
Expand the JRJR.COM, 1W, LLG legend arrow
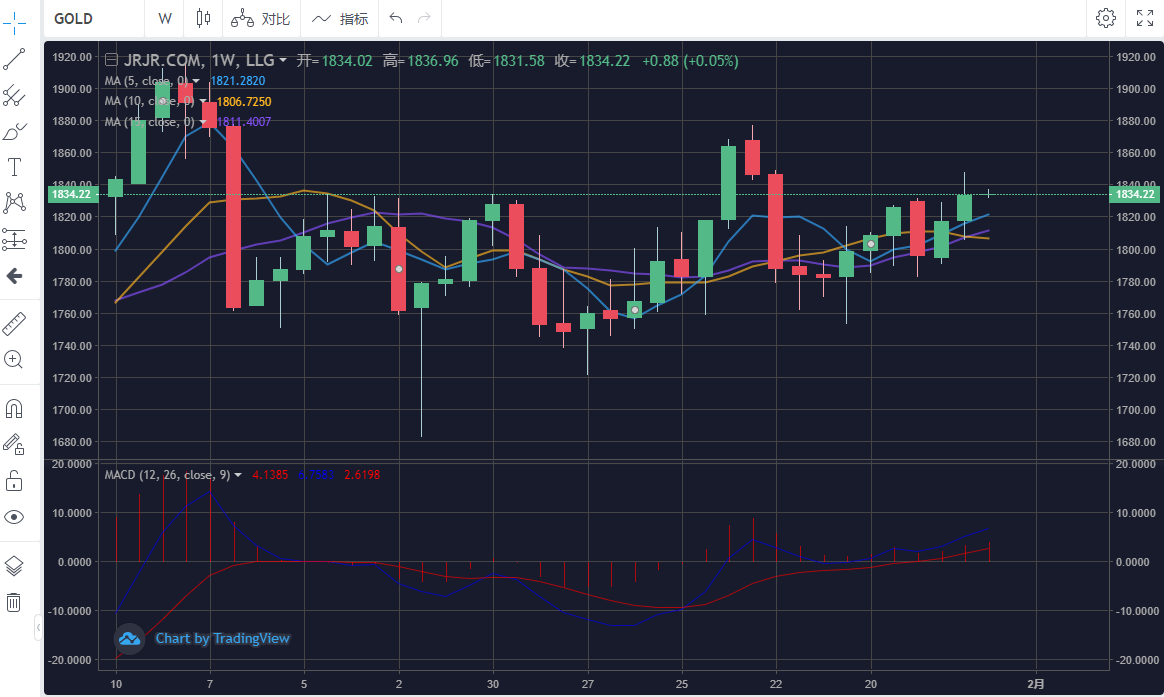(284, 61)
